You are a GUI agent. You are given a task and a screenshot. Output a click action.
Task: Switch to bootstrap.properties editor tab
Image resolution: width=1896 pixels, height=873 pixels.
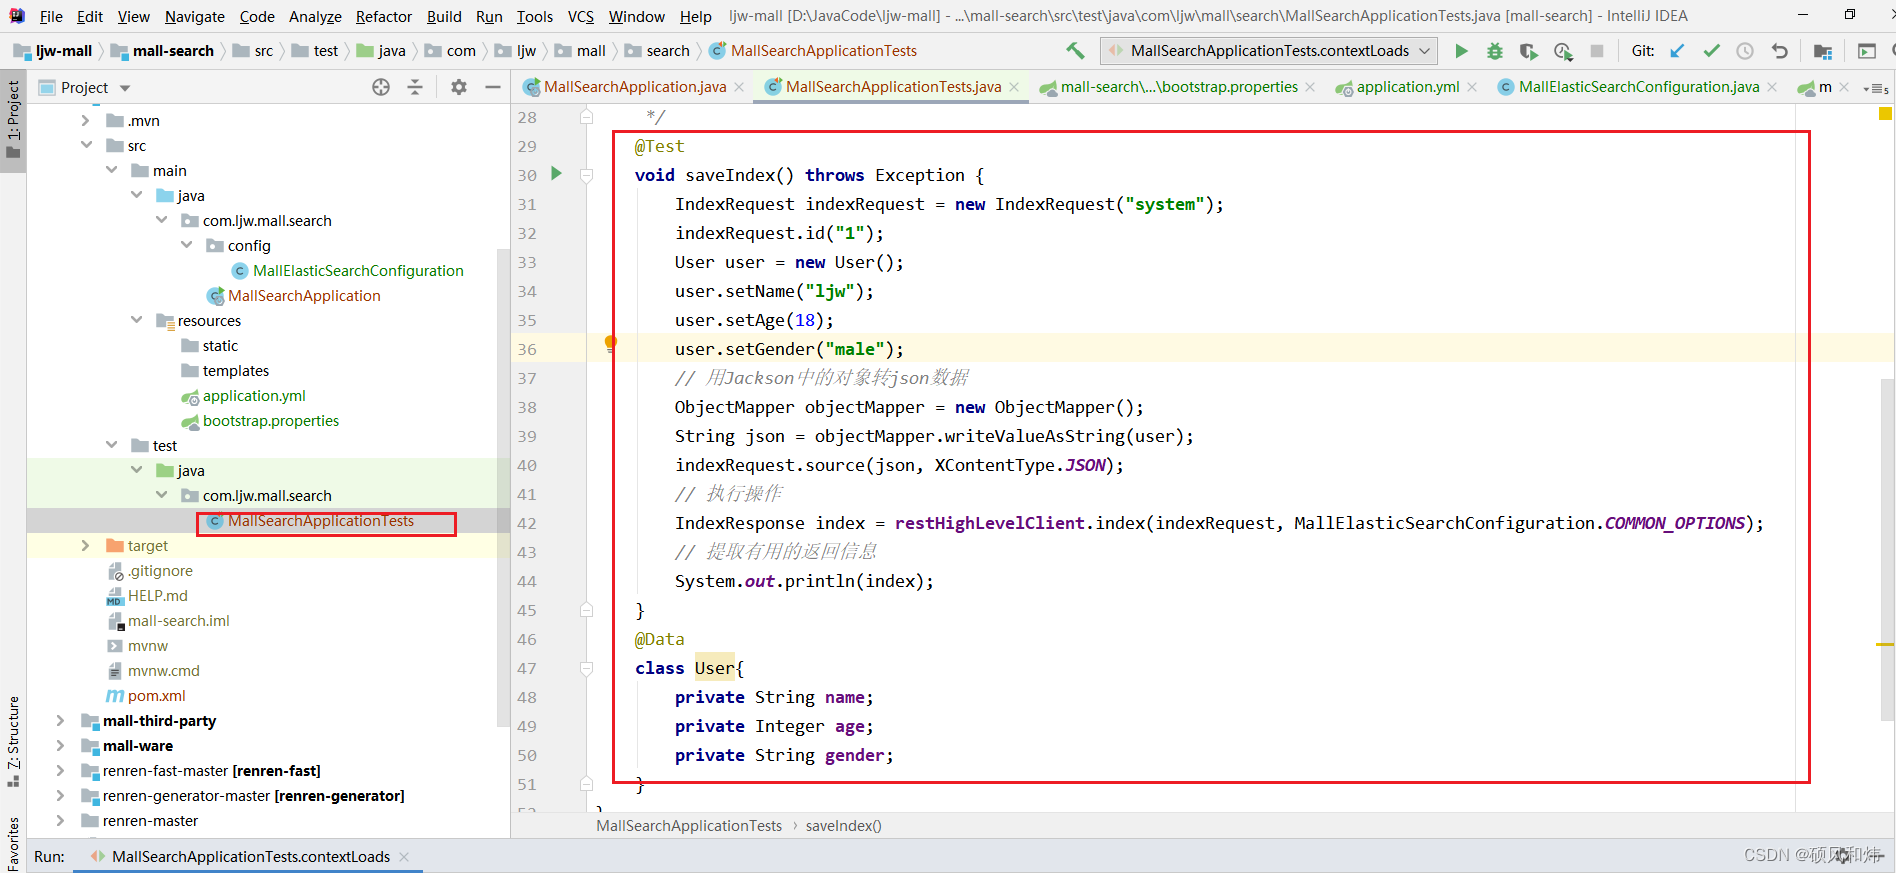(1179, 87)
